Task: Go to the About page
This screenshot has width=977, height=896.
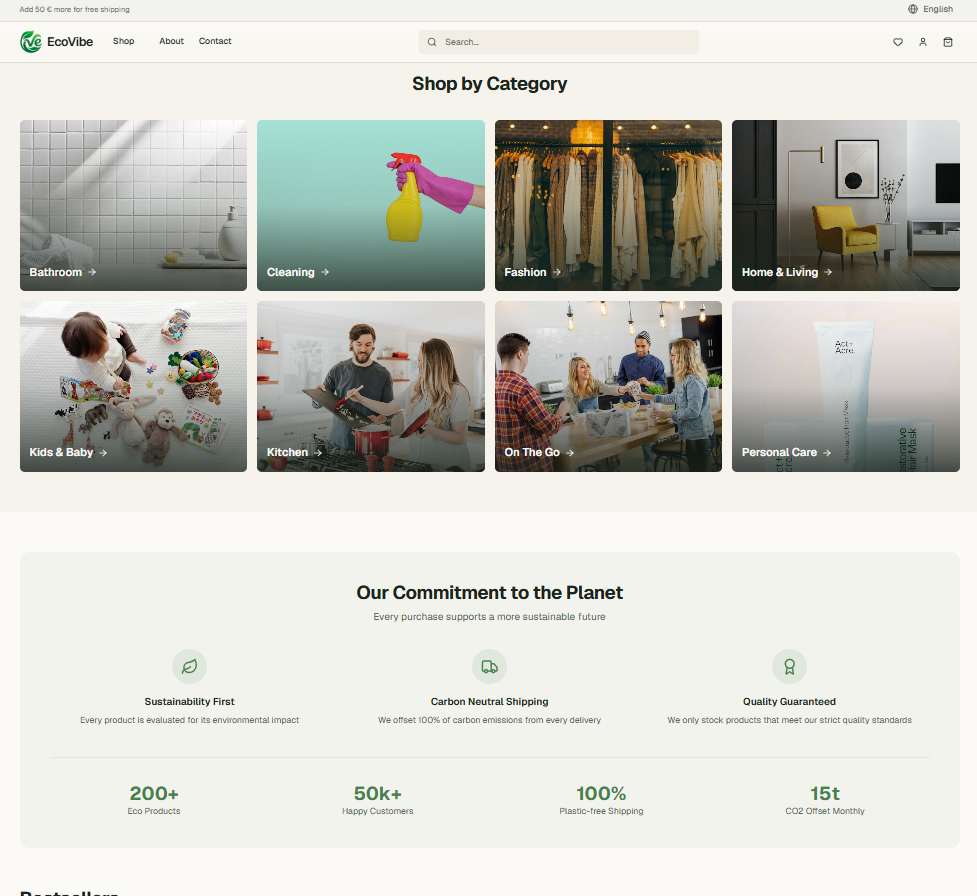Action: [171, 41]
